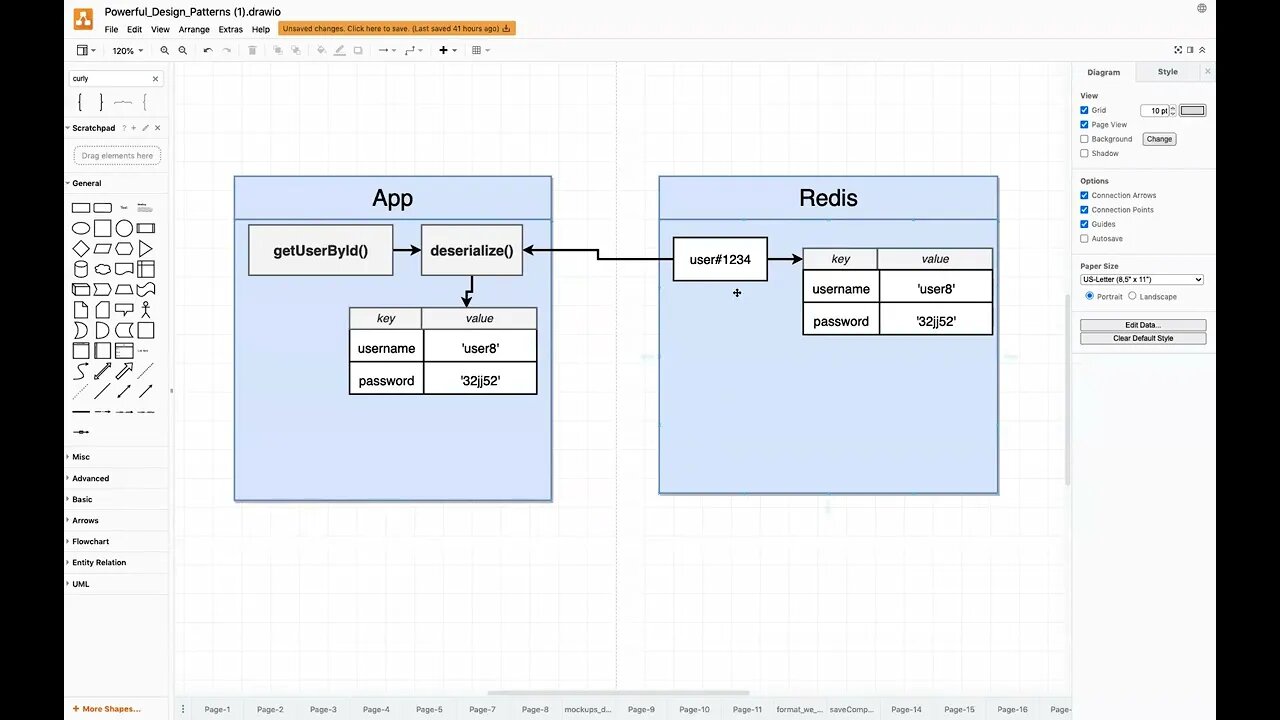Select the hexagon shape in General
This screenshot has height=720, width=1280.
pyautogui.click(x=124, y=248)
